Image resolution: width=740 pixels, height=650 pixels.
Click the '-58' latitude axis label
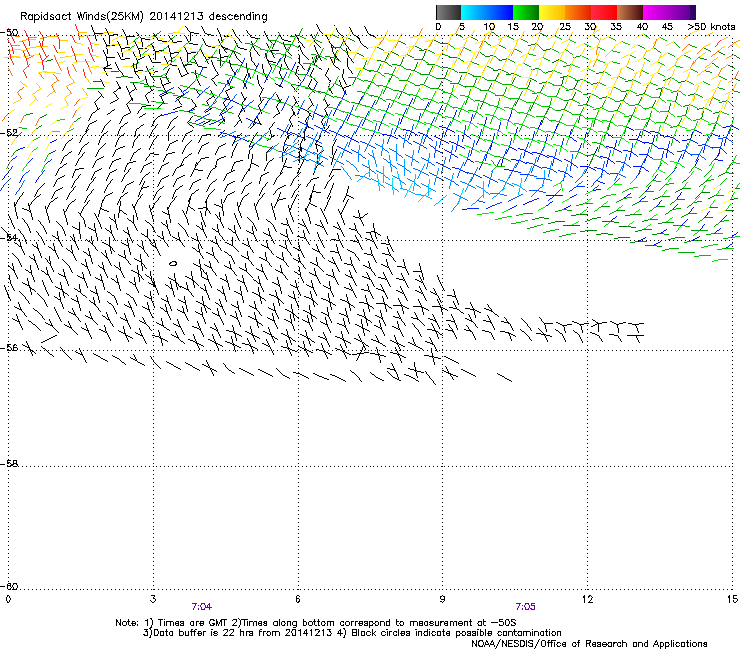(x=9, y=464)
